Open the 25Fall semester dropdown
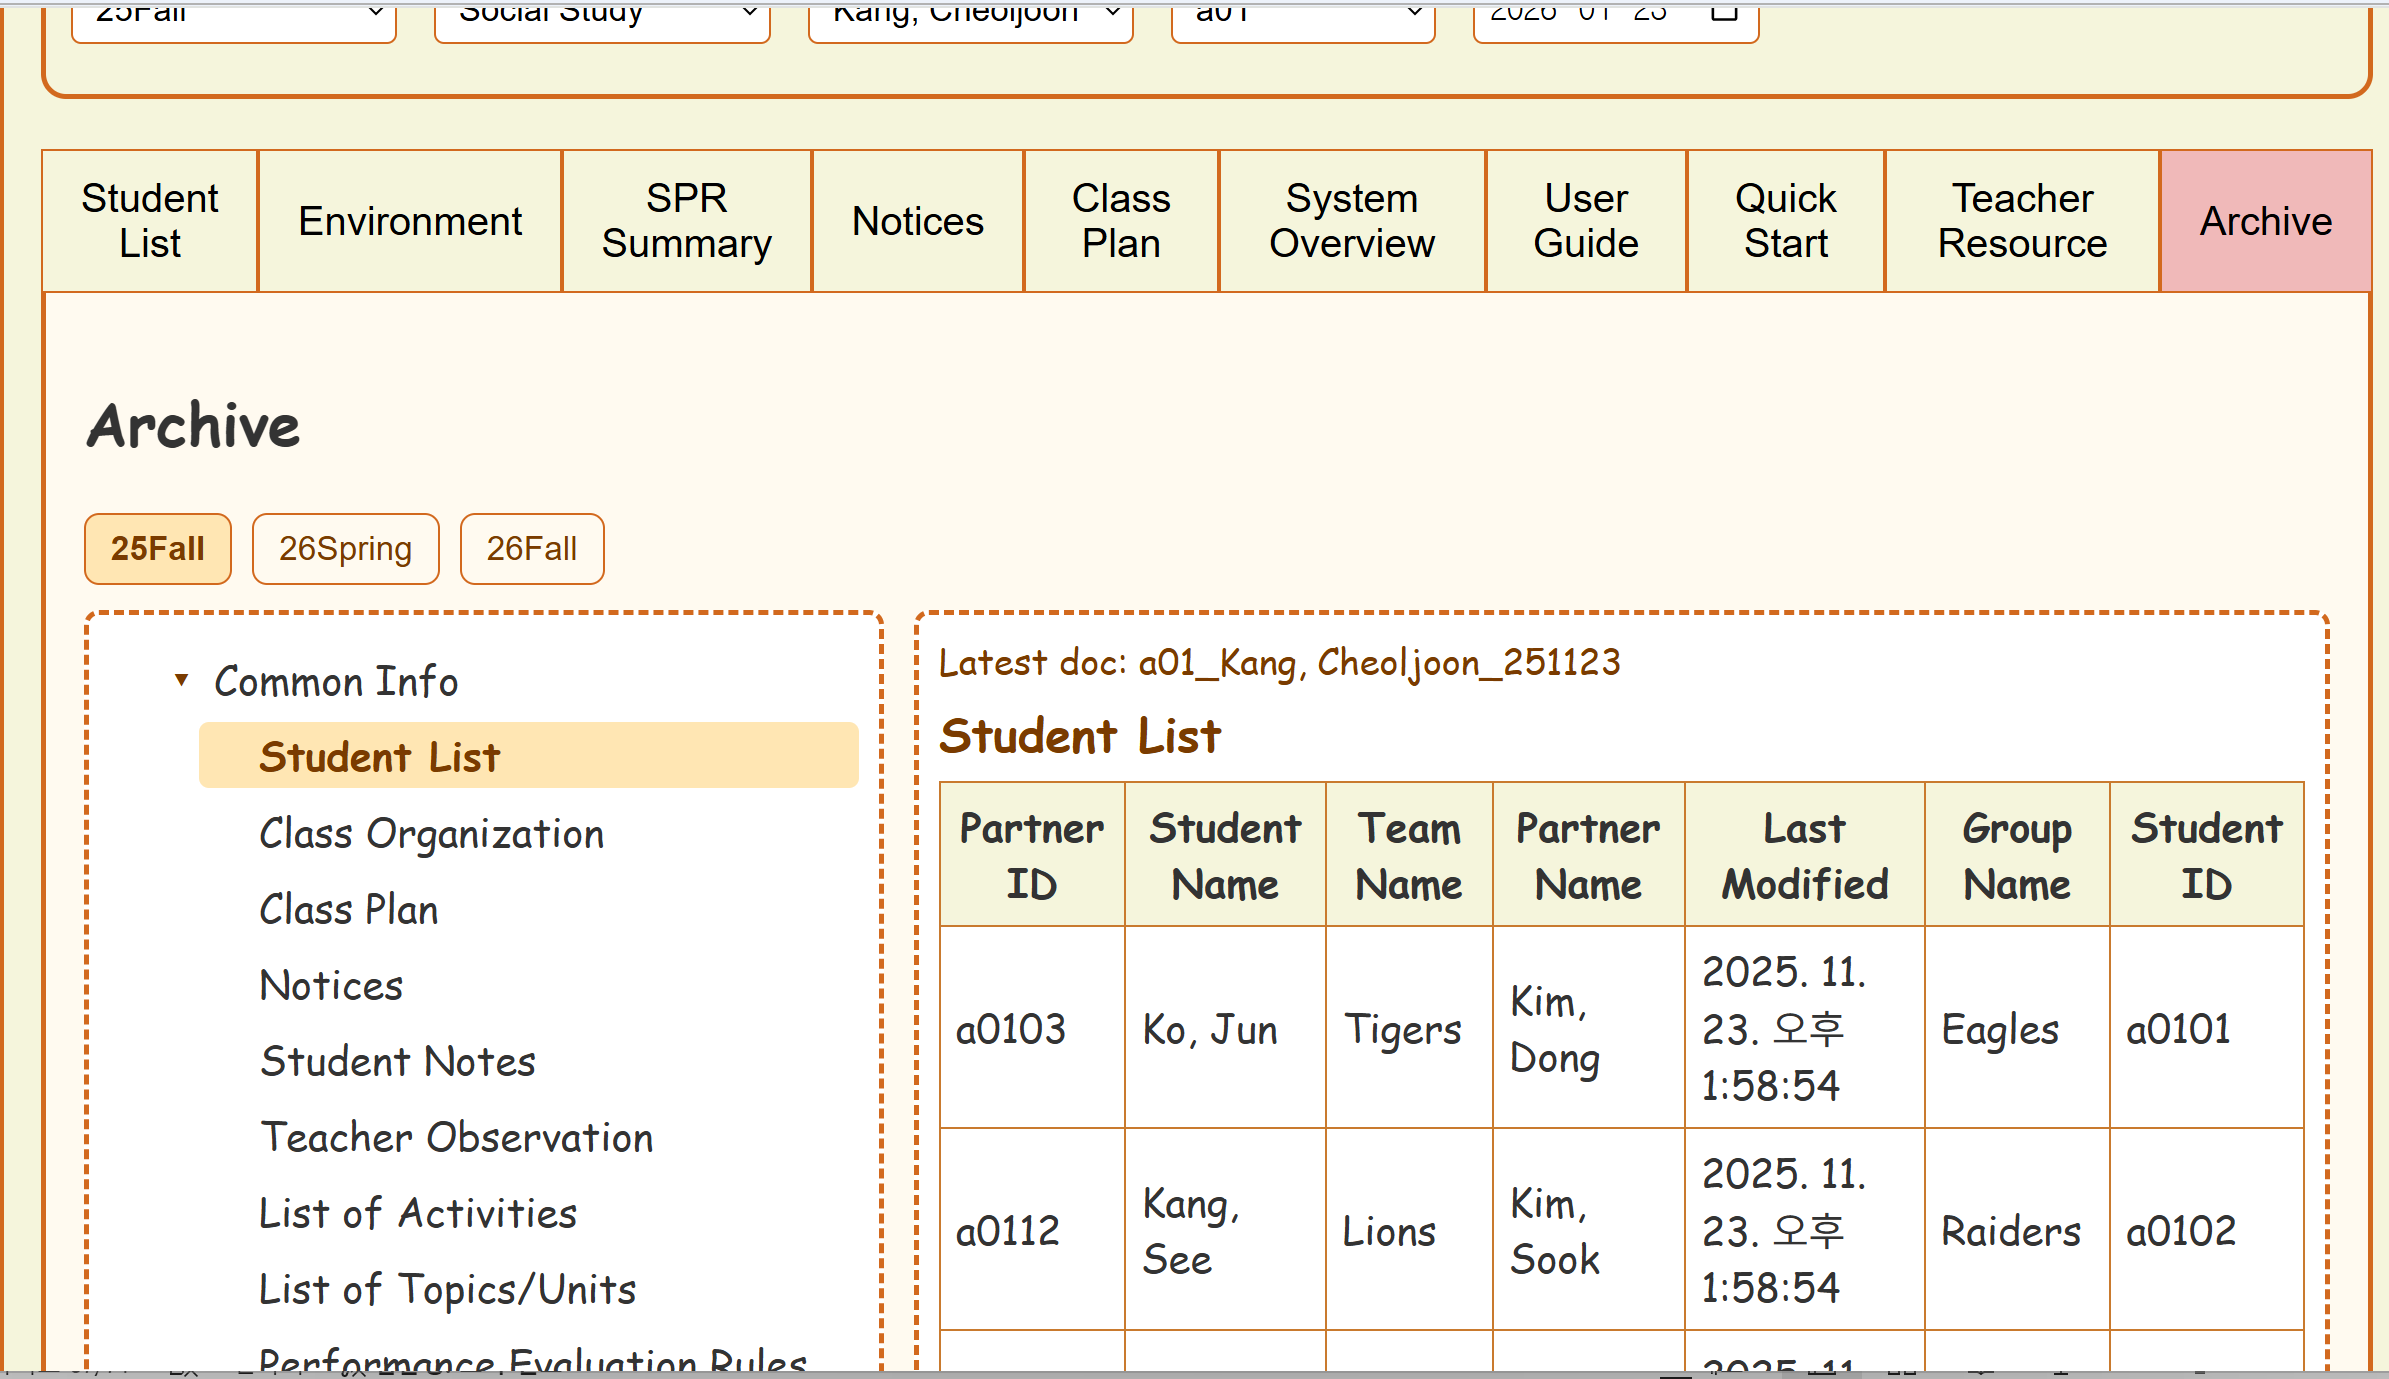The width and height of the screenshot is (2389, 1379). click(234, 16)
